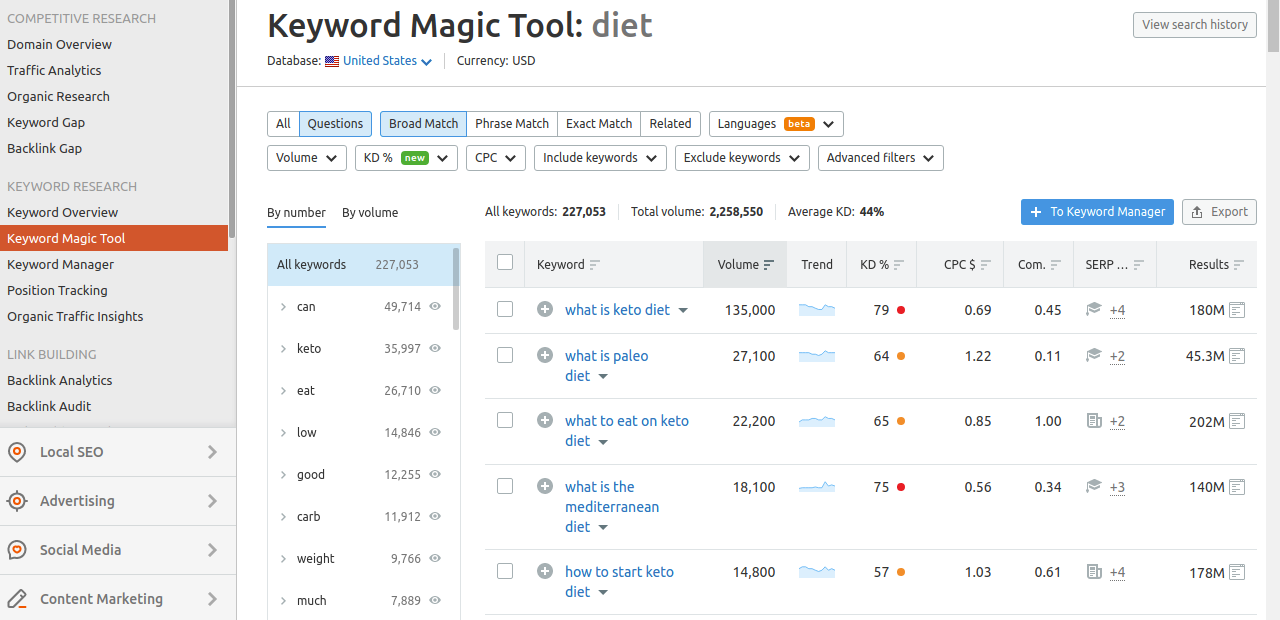Check the select-all keywords checkbox in header
1280x620 pixels.
(505, 262)
